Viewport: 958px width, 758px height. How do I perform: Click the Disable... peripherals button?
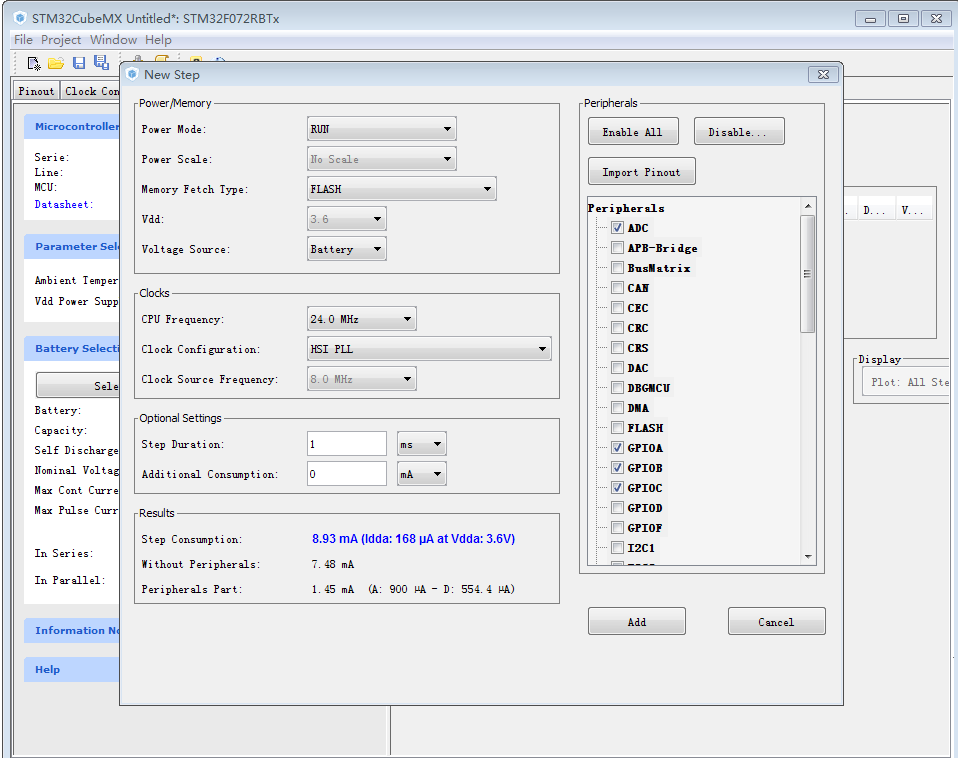pyautogui.click(x=739, y=131)
